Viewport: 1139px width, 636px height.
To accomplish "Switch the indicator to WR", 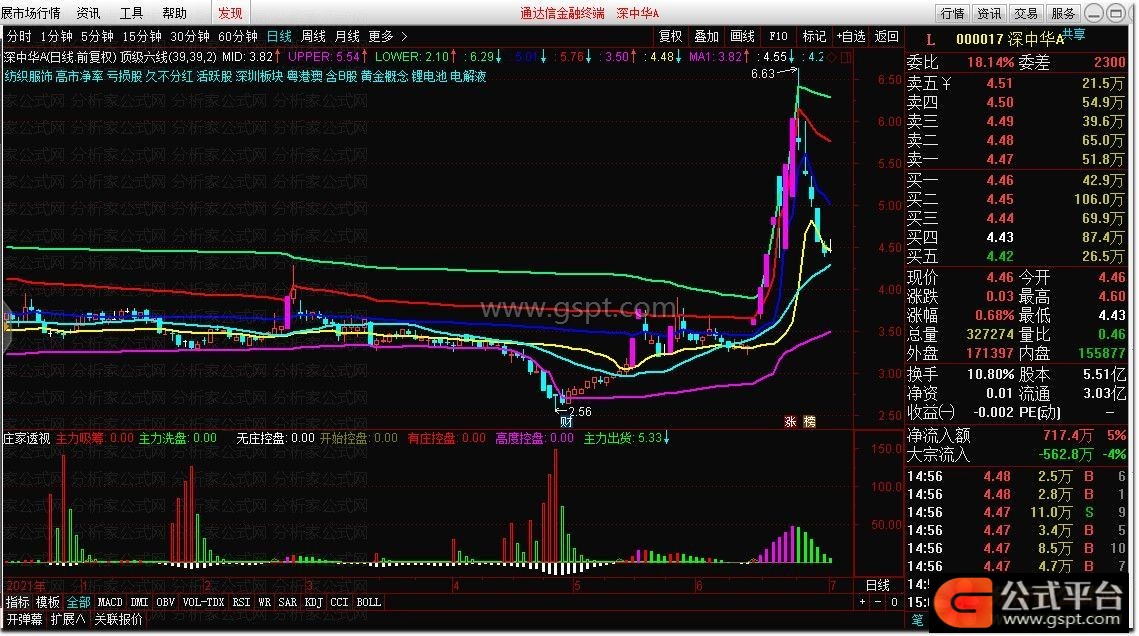I will [264, 602].
